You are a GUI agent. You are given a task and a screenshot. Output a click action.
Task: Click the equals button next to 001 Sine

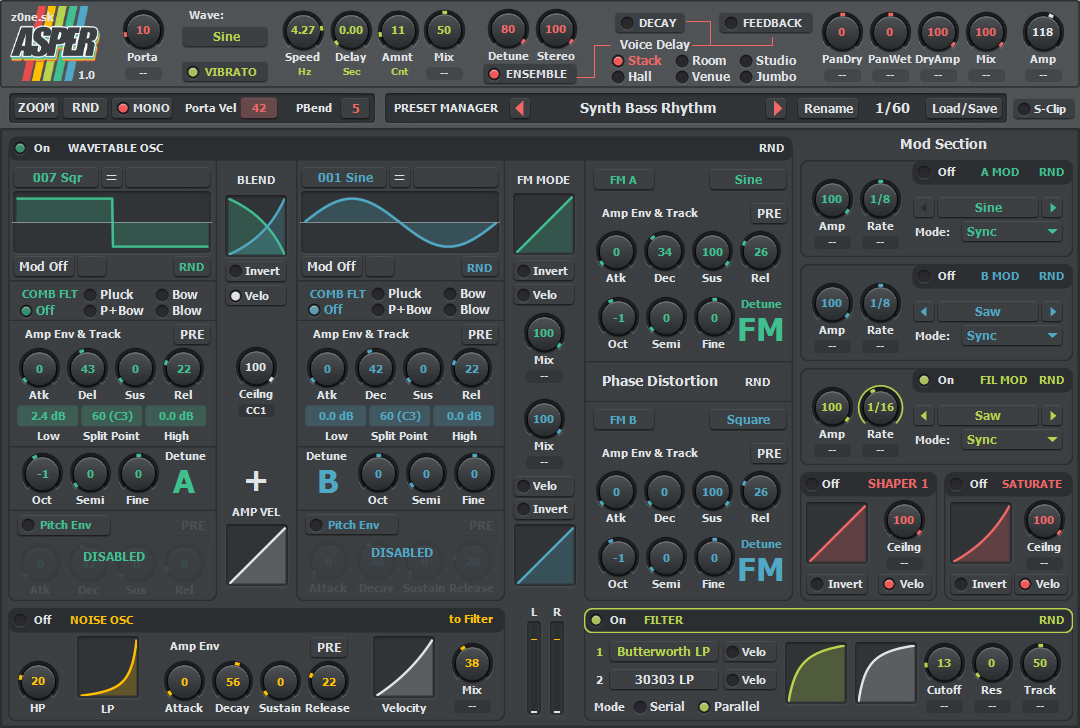[x=399, y=178]
